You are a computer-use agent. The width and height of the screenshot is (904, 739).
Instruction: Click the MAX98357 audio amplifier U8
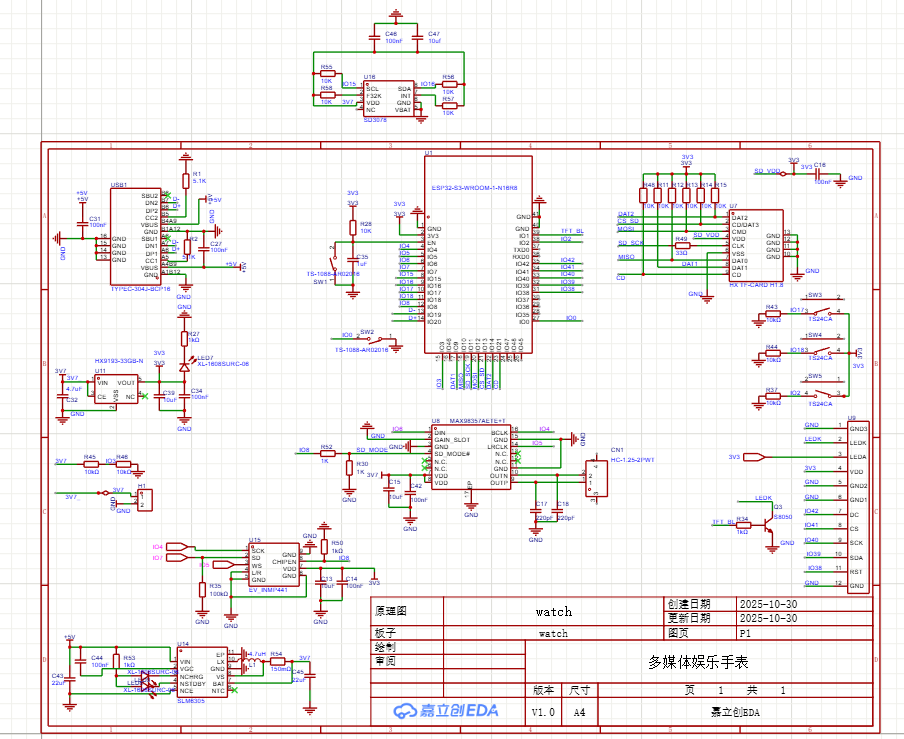(469, 457)
